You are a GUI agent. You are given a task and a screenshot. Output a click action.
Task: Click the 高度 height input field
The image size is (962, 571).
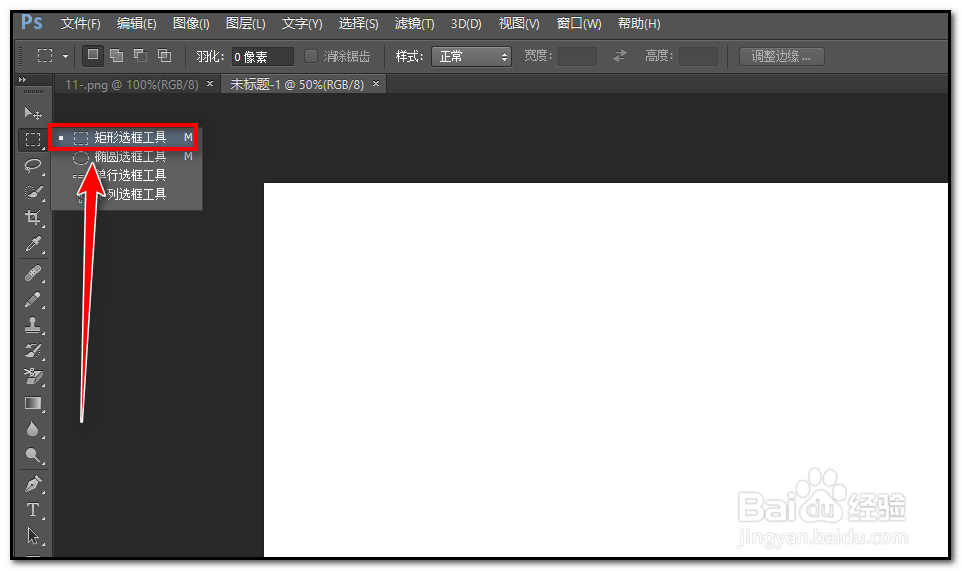(698, 56)
